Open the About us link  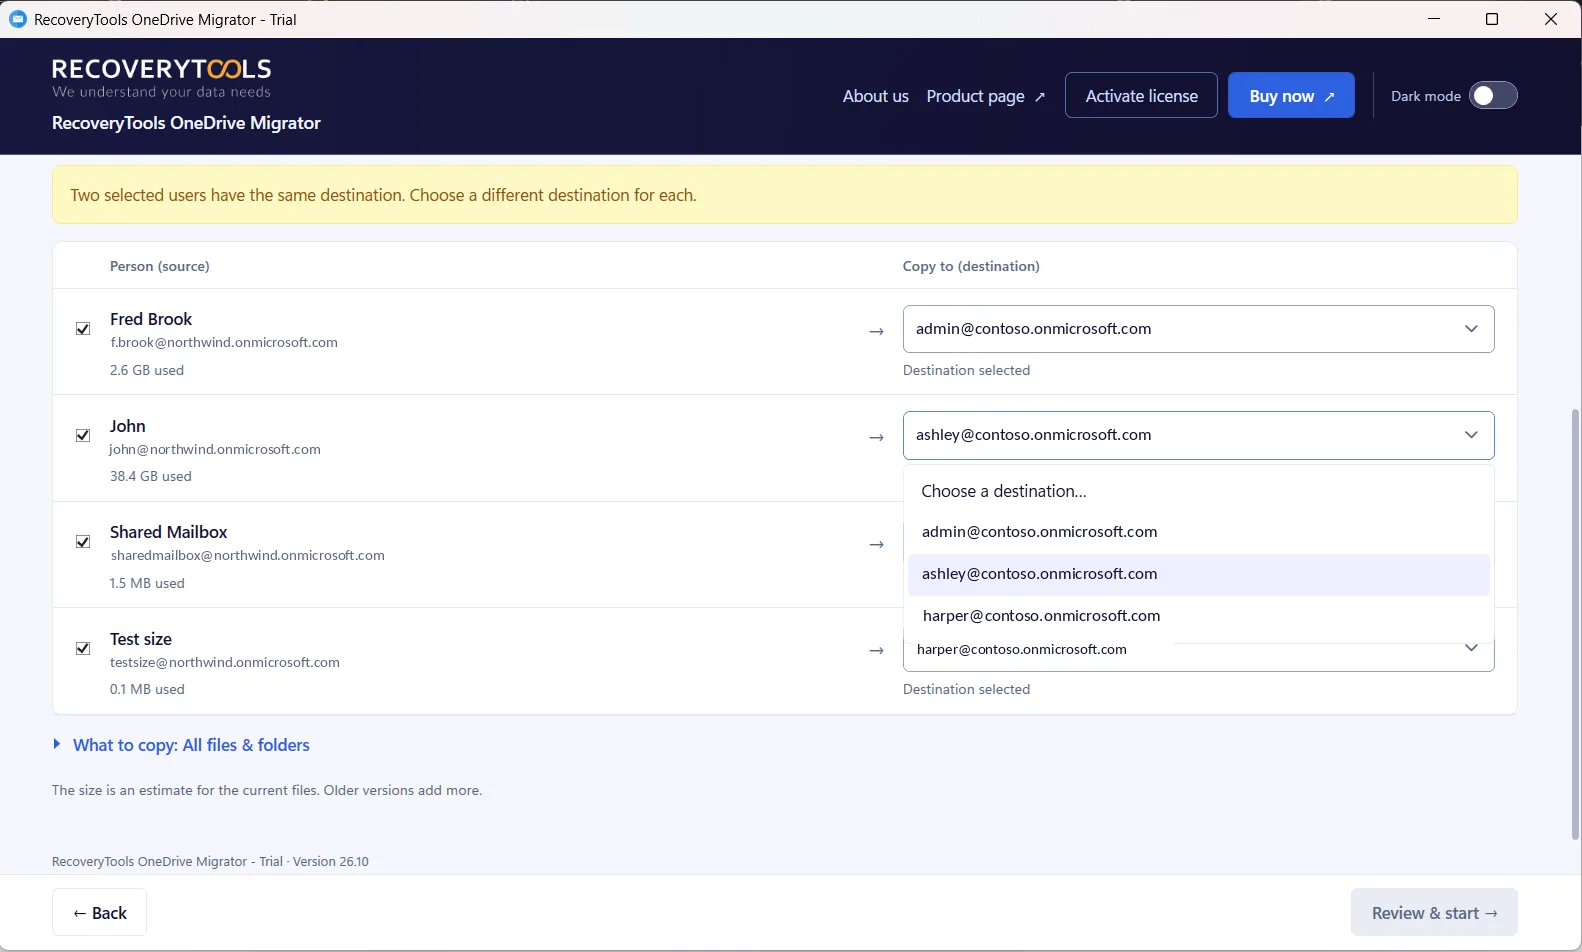875,96
